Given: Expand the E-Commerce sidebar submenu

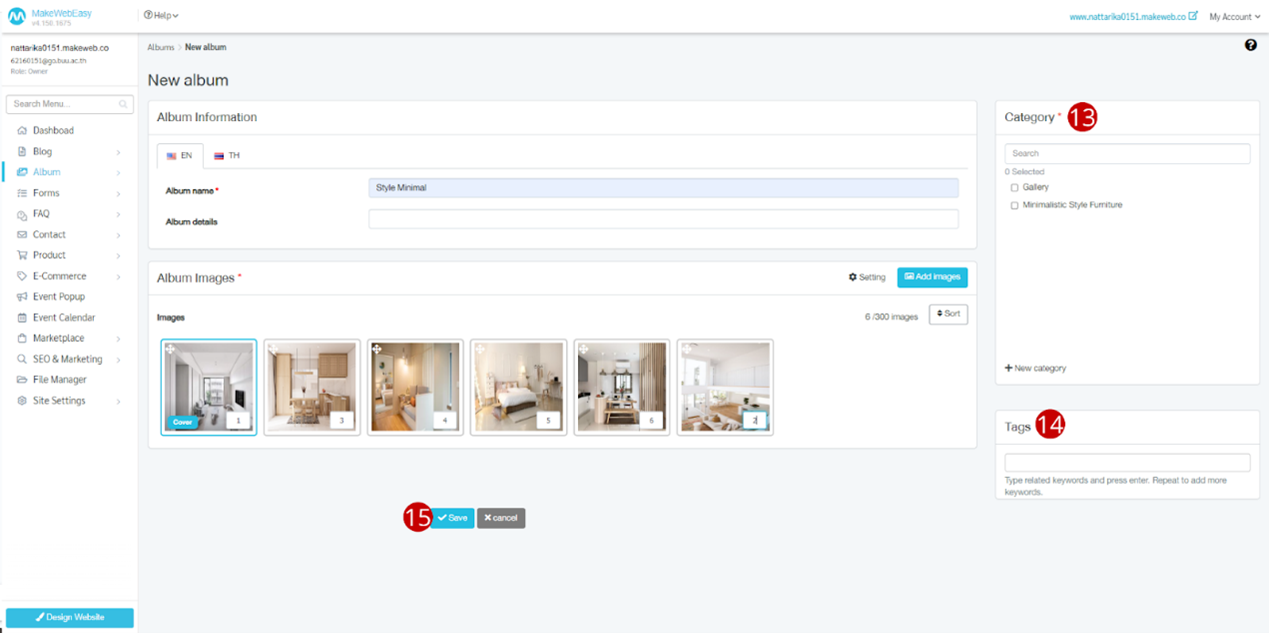Looking at the screenshot, I should (118, 277).
